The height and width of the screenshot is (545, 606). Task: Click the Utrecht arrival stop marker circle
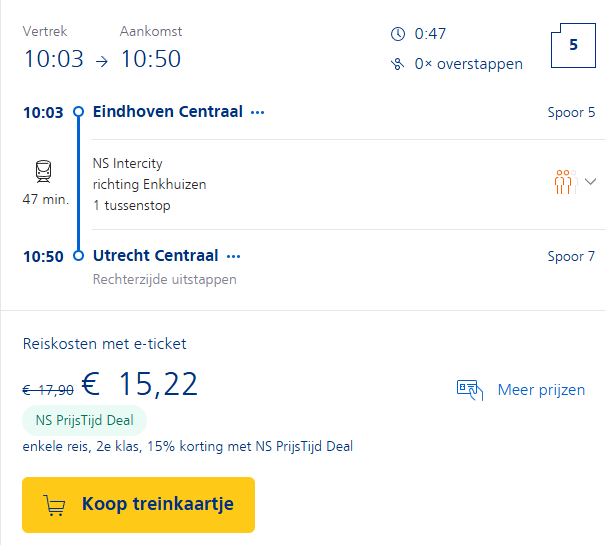tap(78, 255)
